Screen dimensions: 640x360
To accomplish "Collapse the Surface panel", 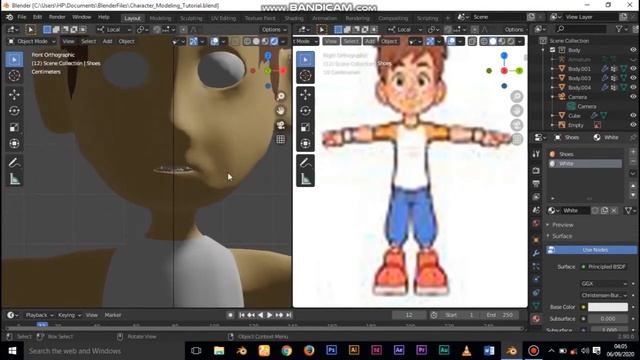I will (x=562, y=236).
